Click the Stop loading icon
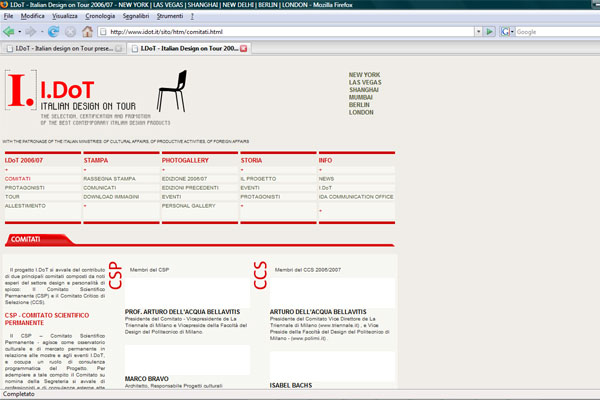Viewport: 600px width, 400px height. pyautogui.click(x=70, y=32)
